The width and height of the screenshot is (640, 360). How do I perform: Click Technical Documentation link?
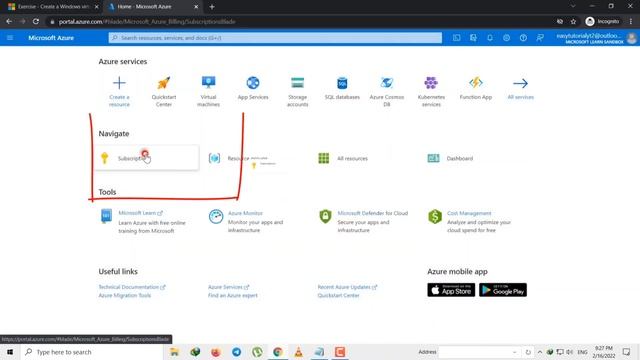pyautogui.click(x=132, y=287)
